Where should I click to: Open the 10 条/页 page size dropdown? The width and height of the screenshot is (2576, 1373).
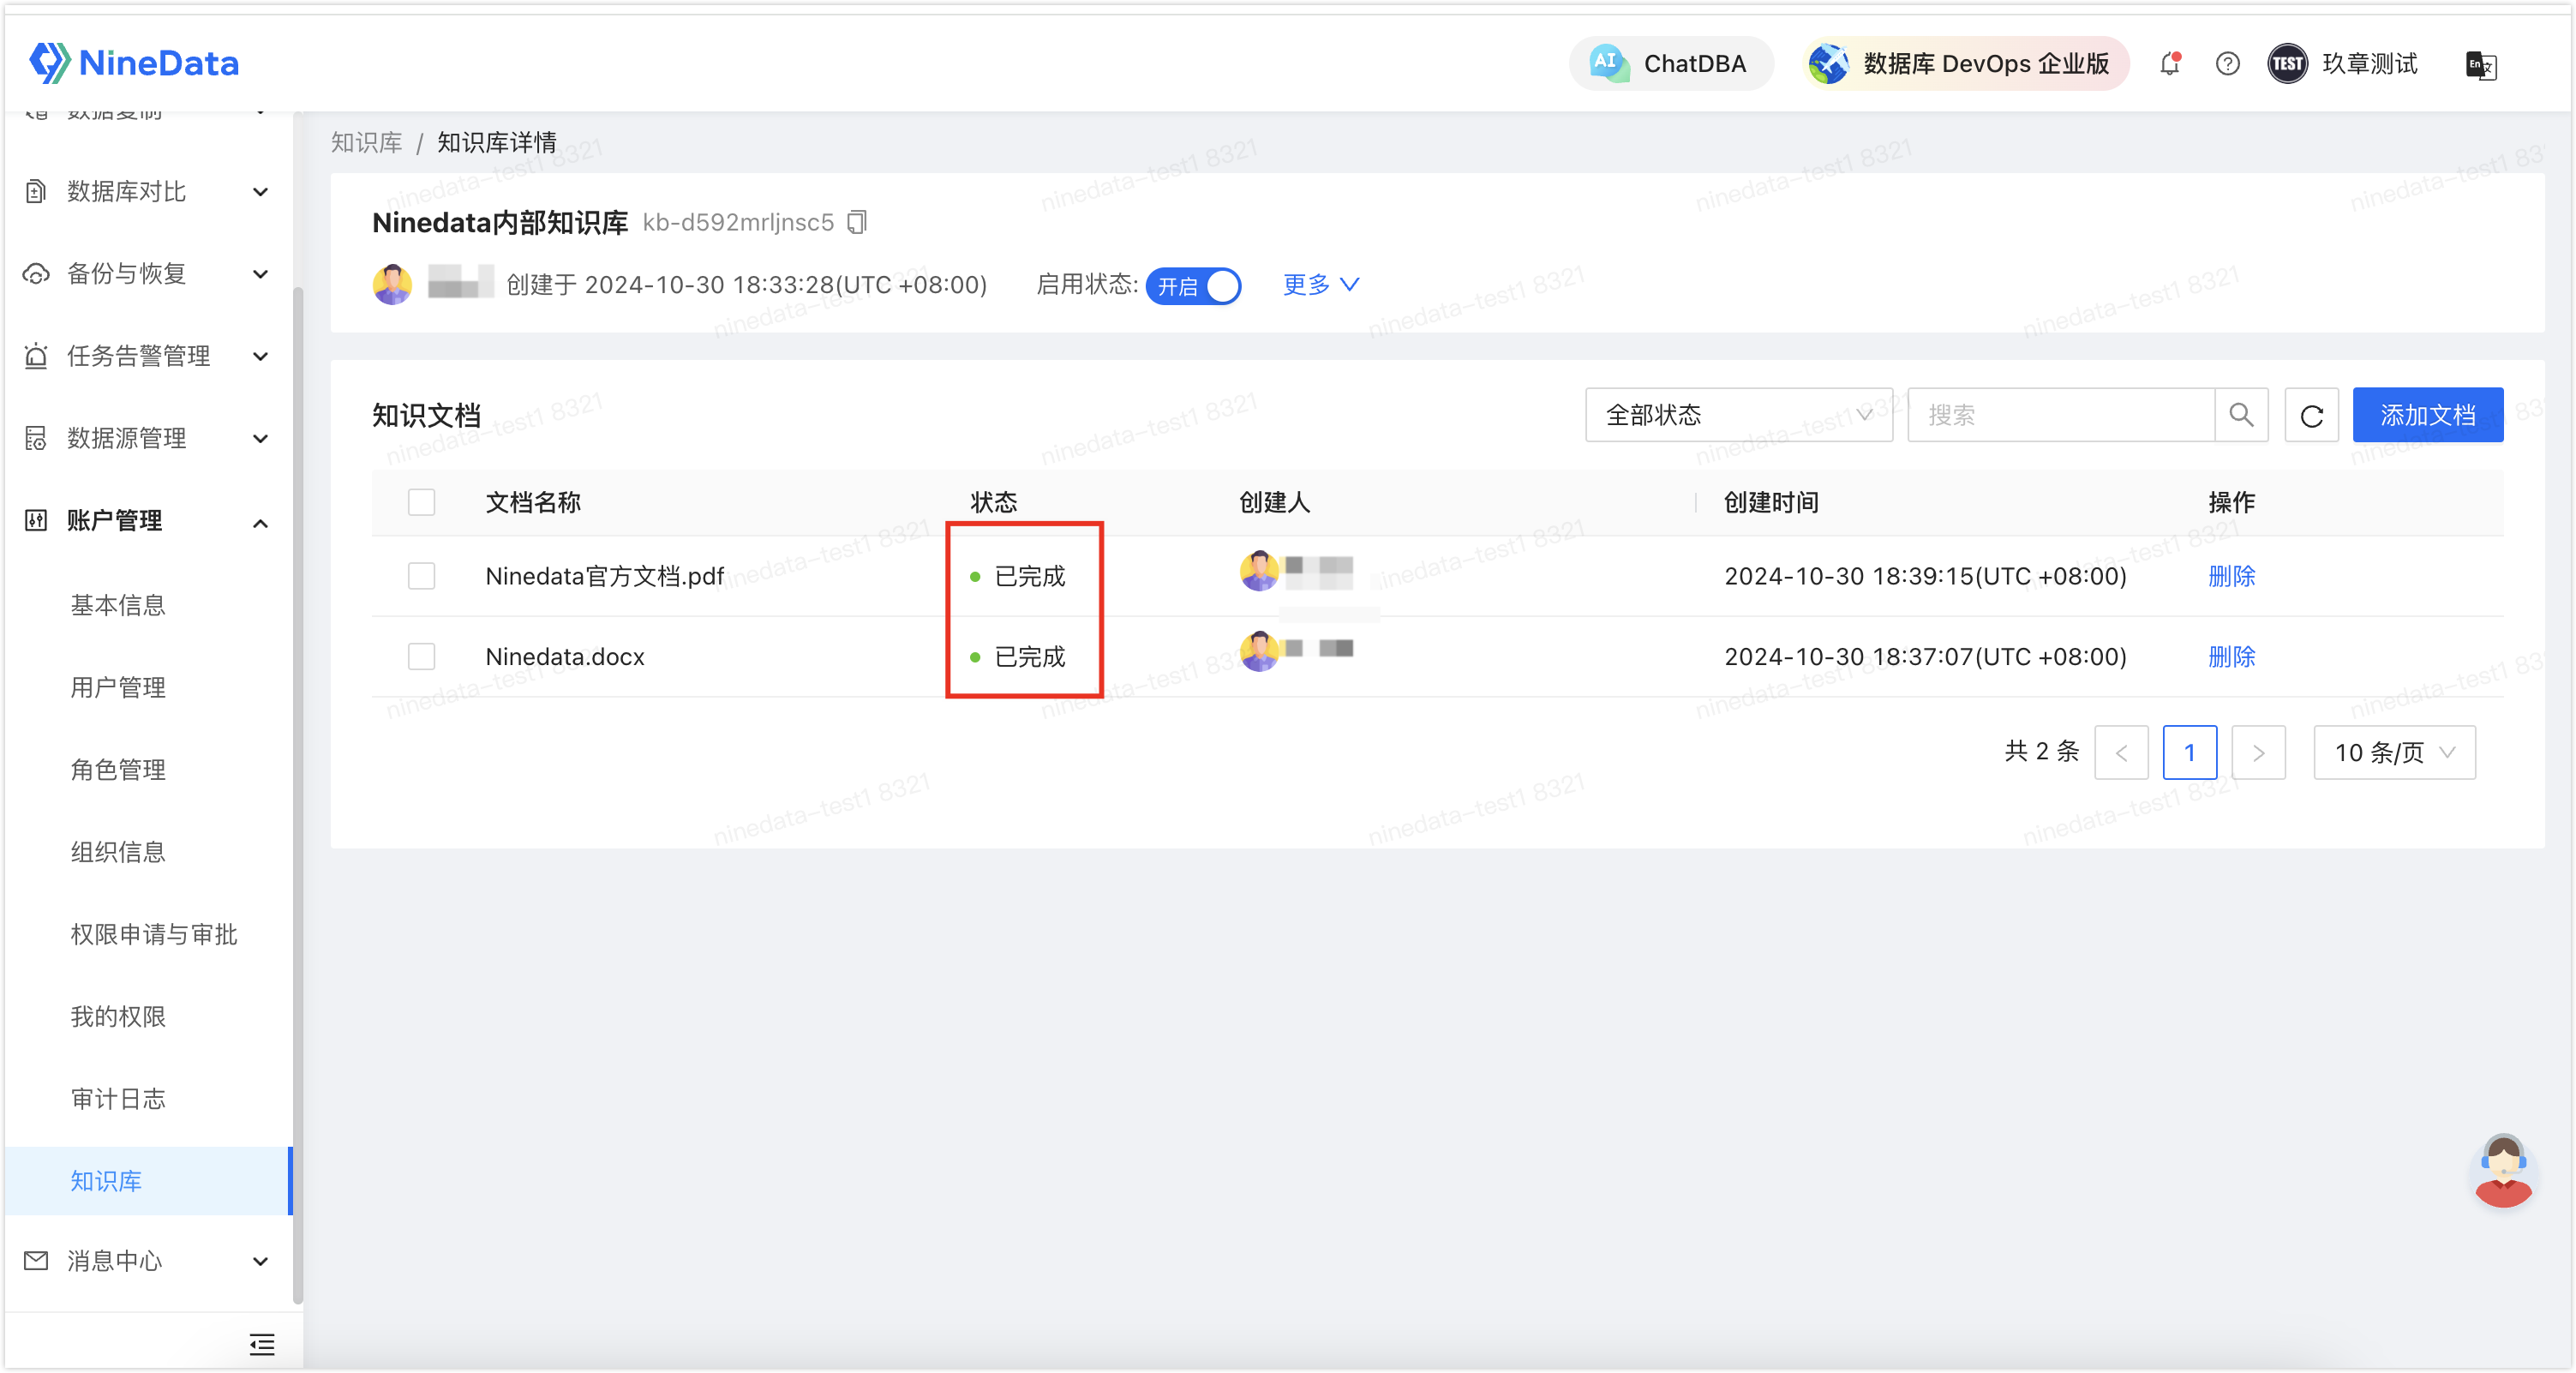[2394, 752]
